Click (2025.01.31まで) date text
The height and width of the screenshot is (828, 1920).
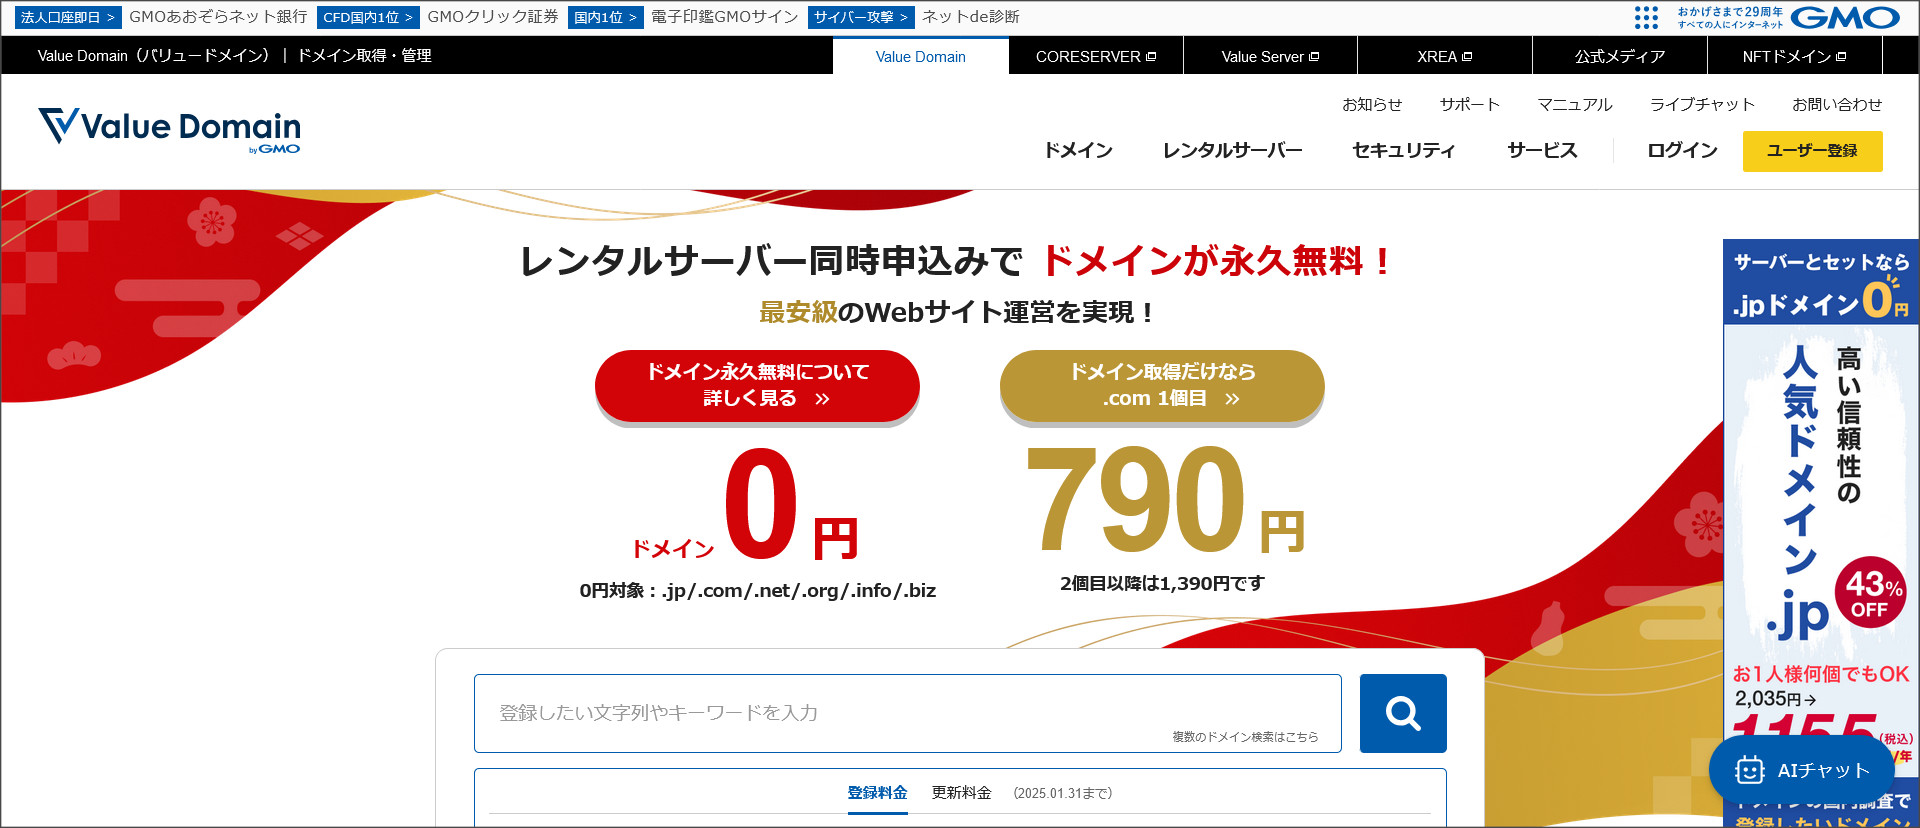1062,793
